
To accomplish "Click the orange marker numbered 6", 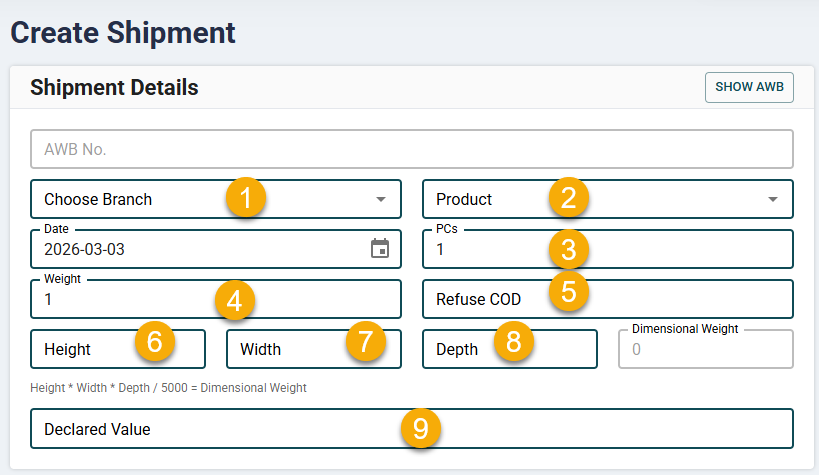I will [x=155, y=341].
